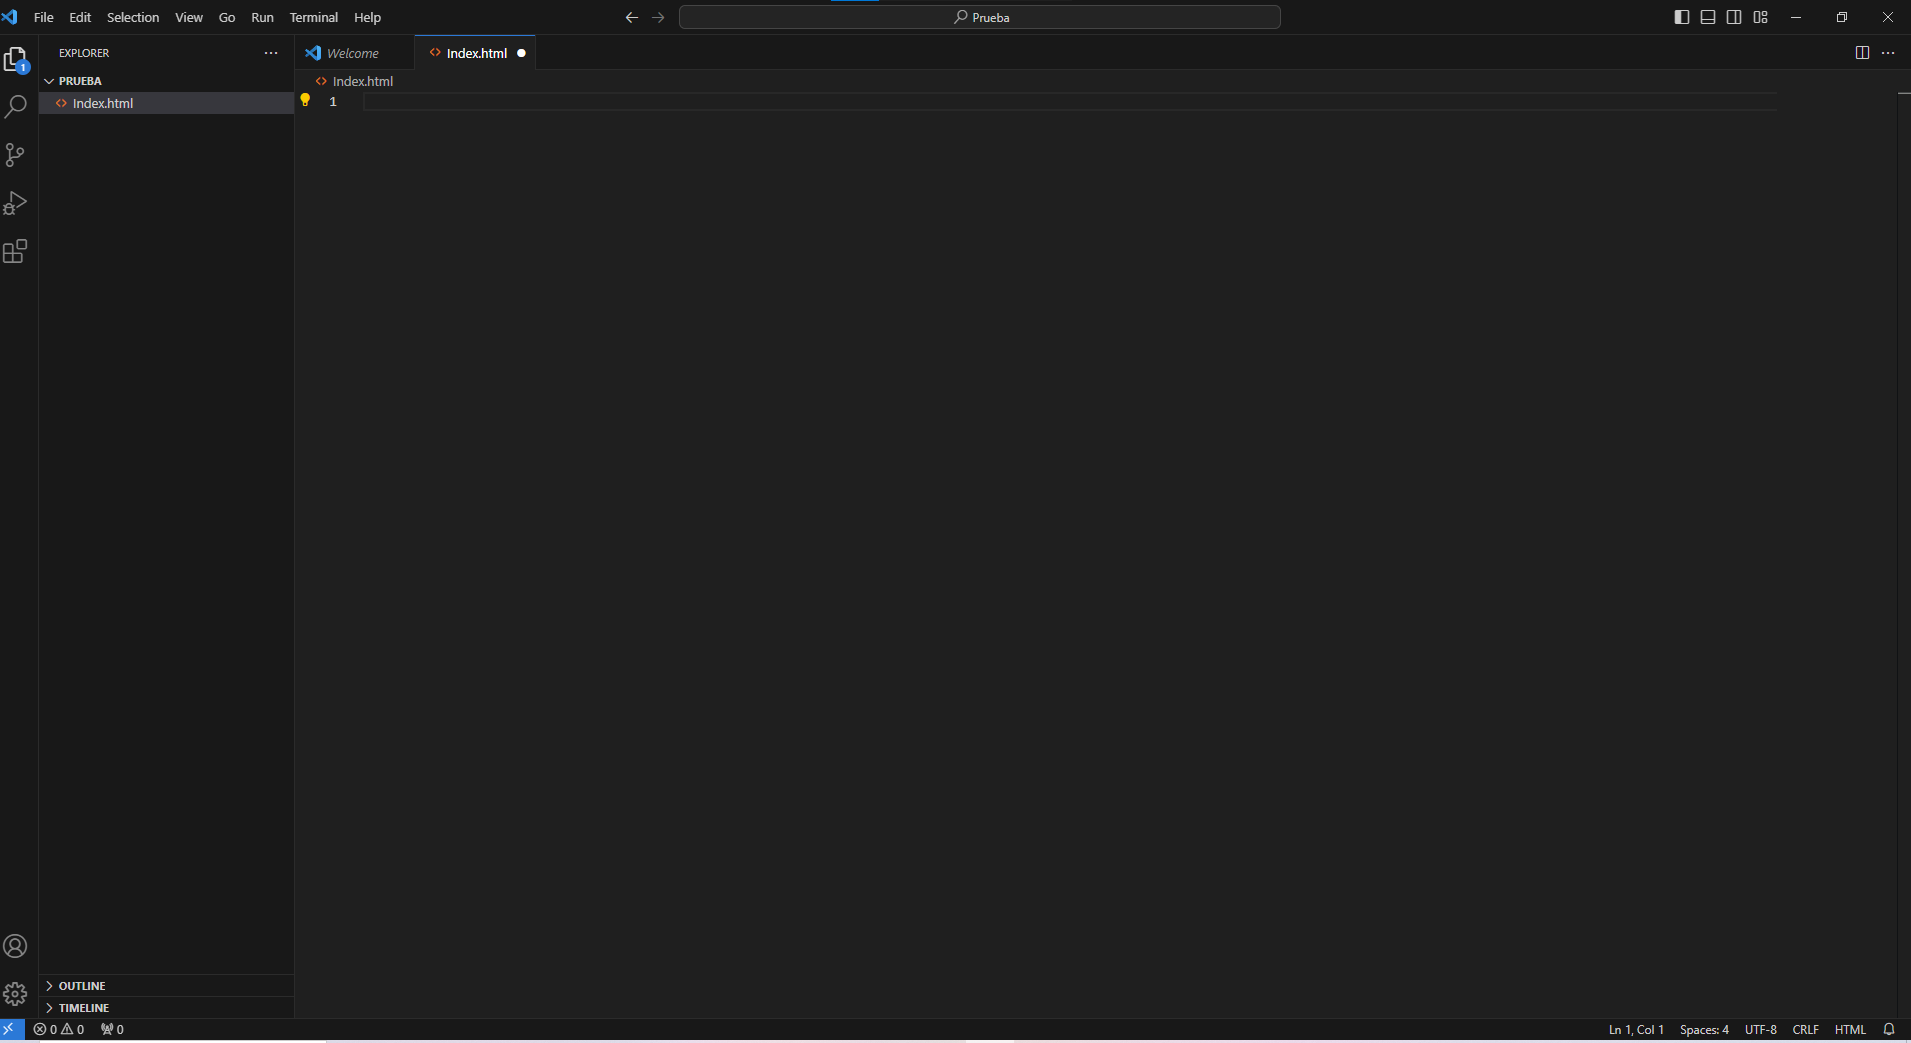Open the File menu

tap(44, 17)
